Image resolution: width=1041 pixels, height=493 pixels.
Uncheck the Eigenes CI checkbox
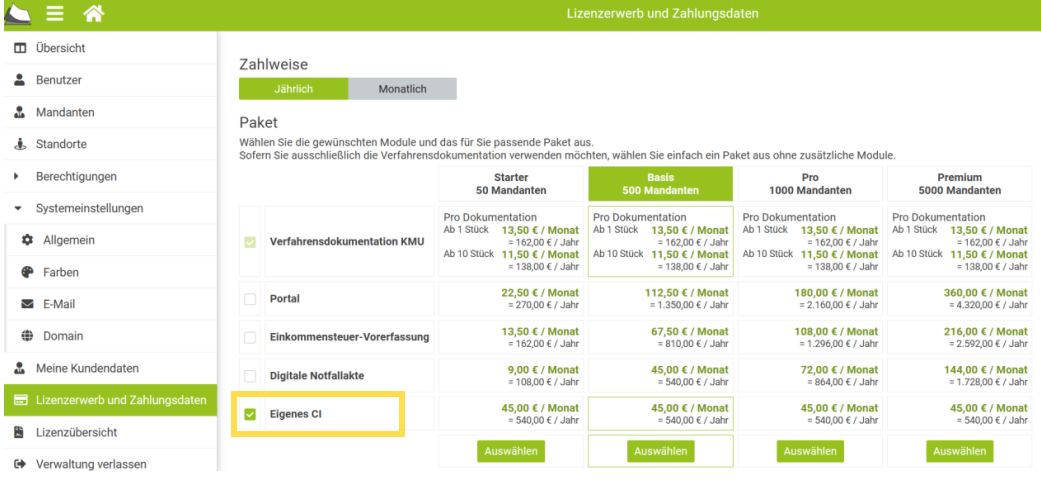(250, 414)
